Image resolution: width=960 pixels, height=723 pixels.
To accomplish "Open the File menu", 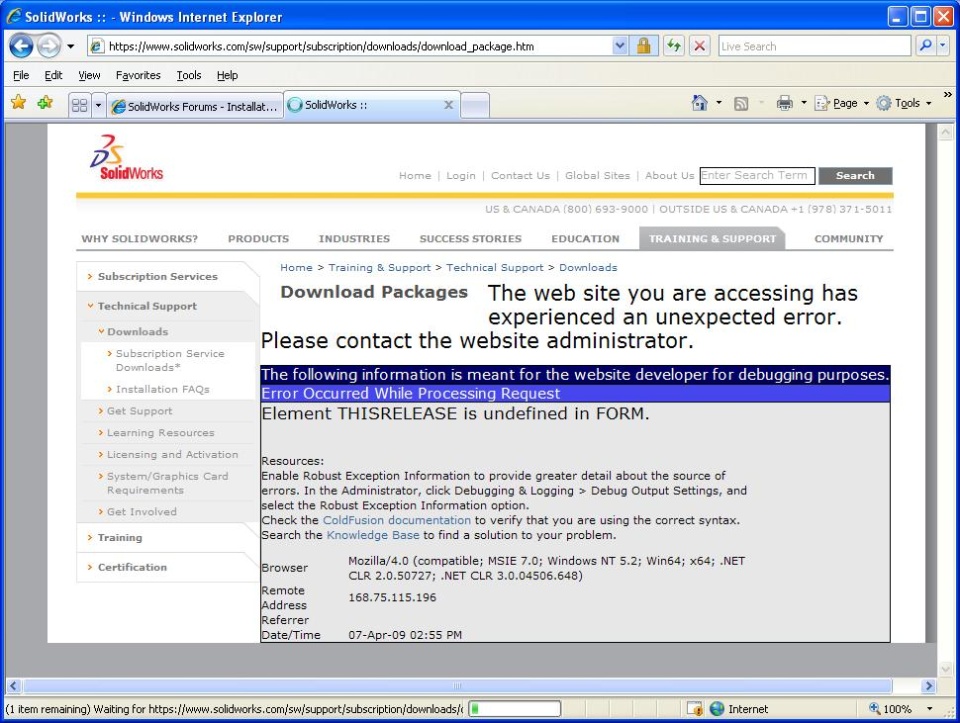I will pos(21,75).
